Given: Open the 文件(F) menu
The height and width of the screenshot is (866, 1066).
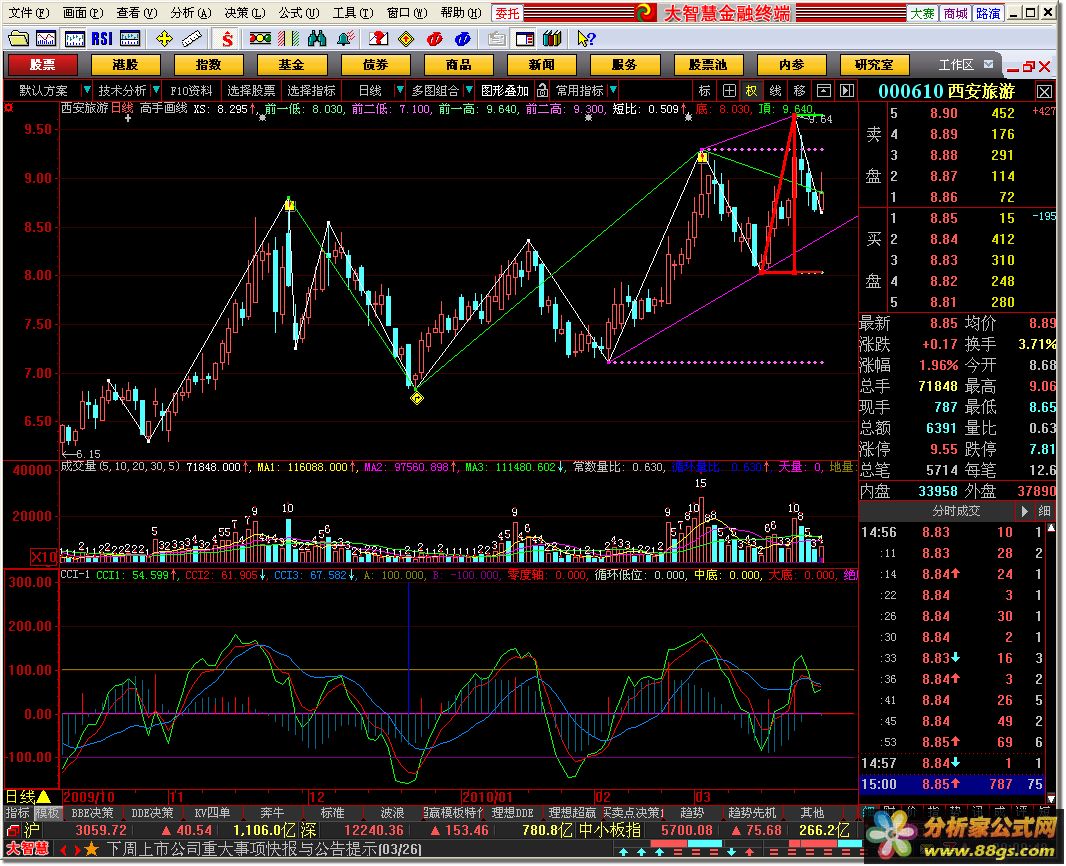Looking at the screenshot, I should tap(29, 12).
